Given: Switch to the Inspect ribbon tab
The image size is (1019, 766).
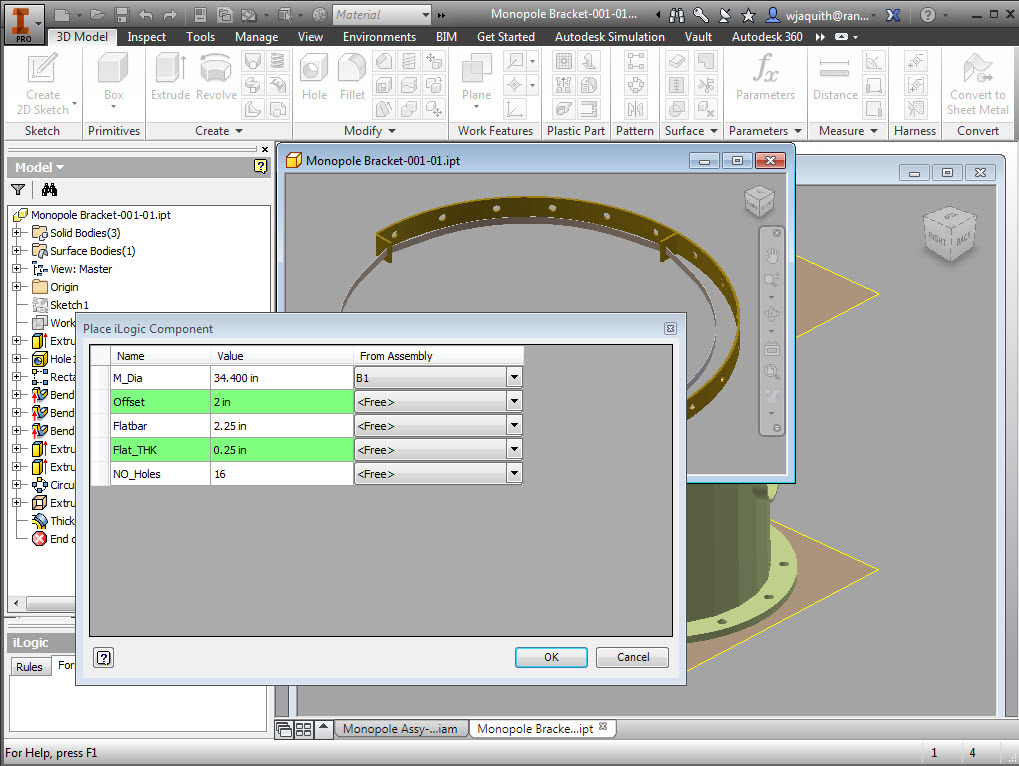Looking at the screenshot, I should point(146,37).
